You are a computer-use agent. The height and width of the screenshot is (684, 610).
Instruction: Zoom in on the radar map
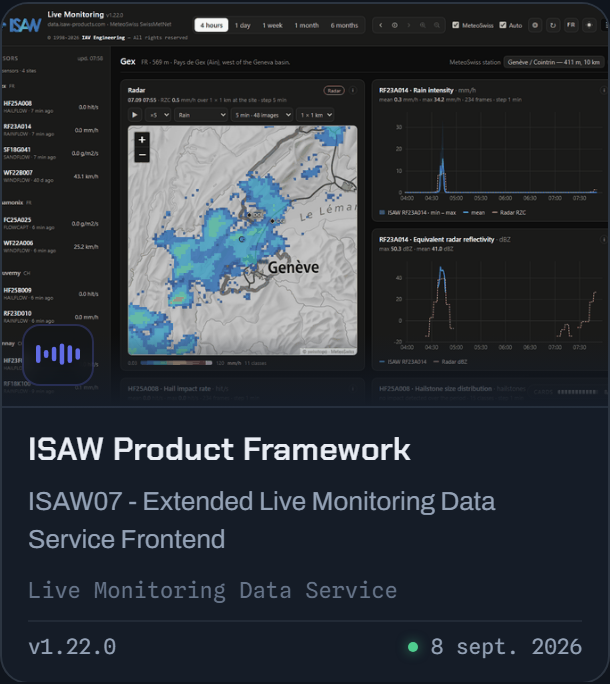[x=142, y=140]
